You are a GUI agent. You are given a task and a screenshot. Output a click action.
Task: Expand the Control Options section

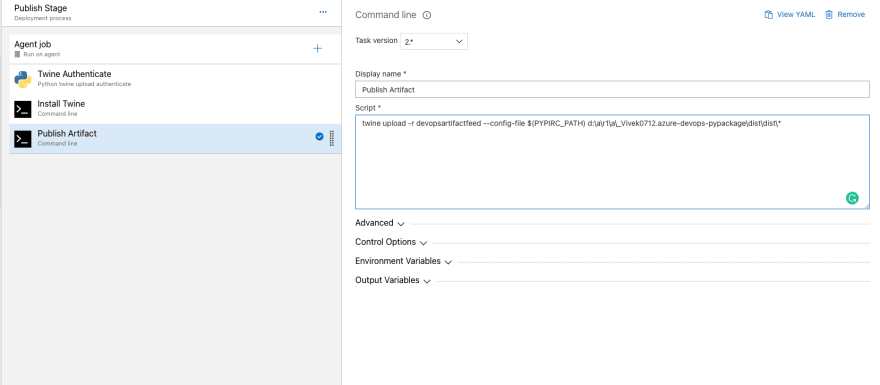(391, 242)
